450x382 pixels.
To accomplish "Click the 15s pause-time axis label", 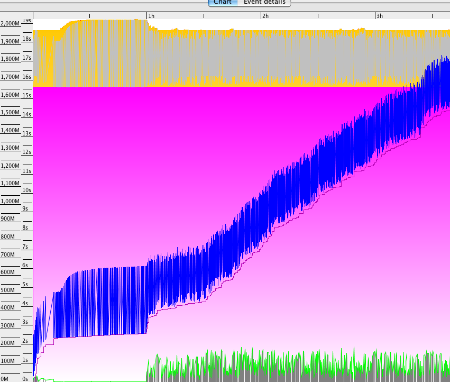I will point(27,95).
